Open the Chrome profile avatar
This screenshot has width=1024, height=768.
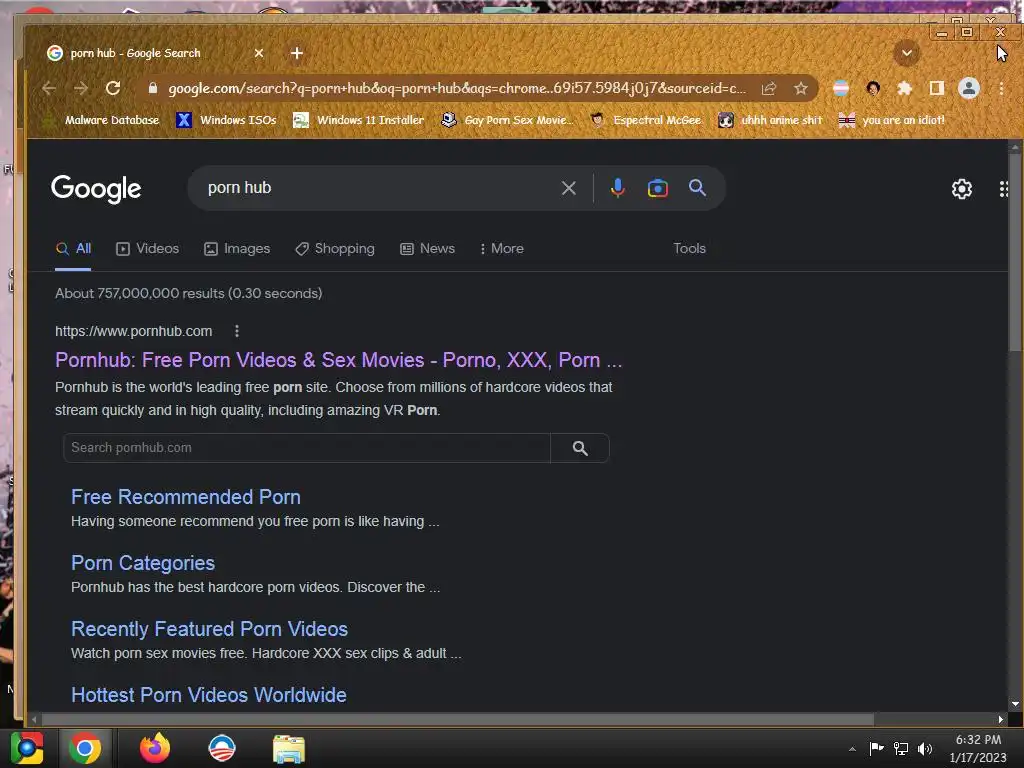click(x=968, y=88)
